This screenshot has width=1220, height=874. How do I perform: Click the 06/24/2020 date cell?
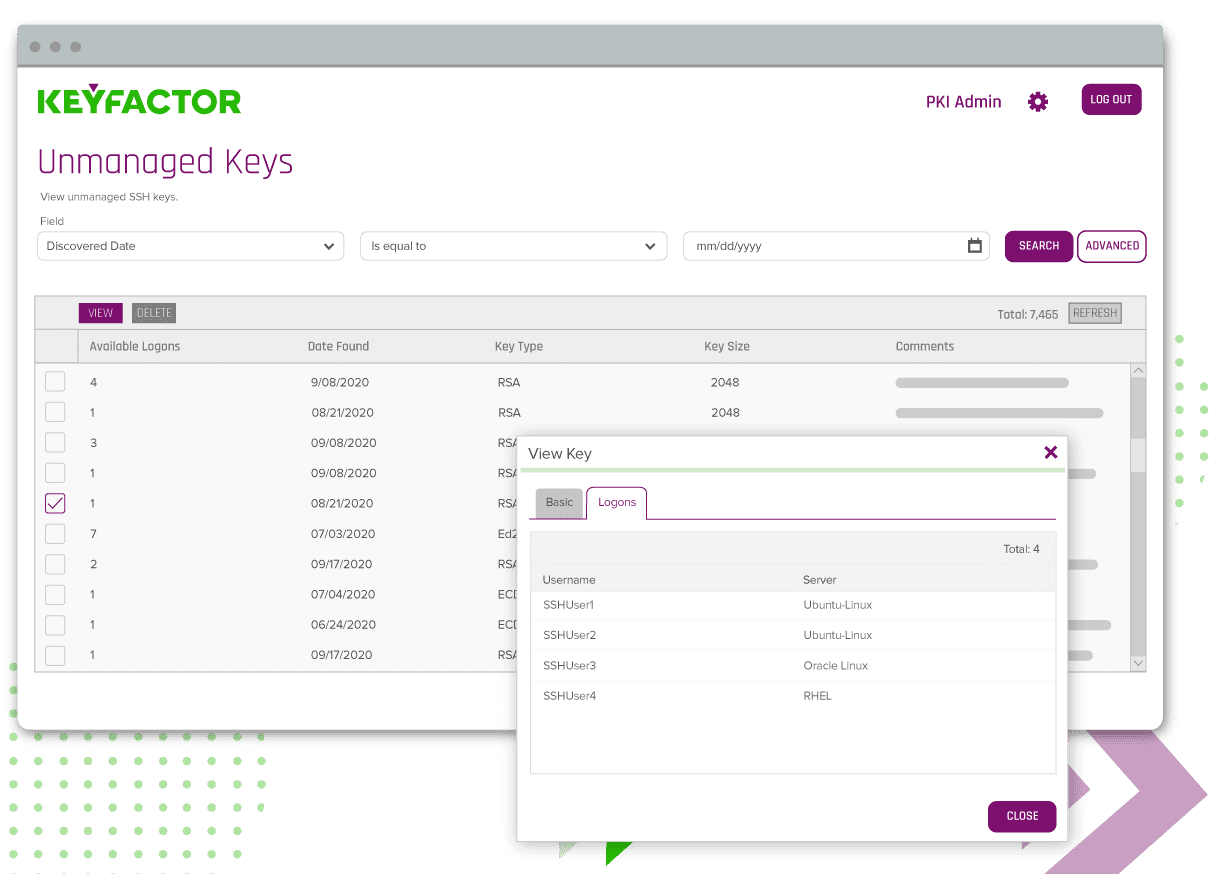[343, 625]
